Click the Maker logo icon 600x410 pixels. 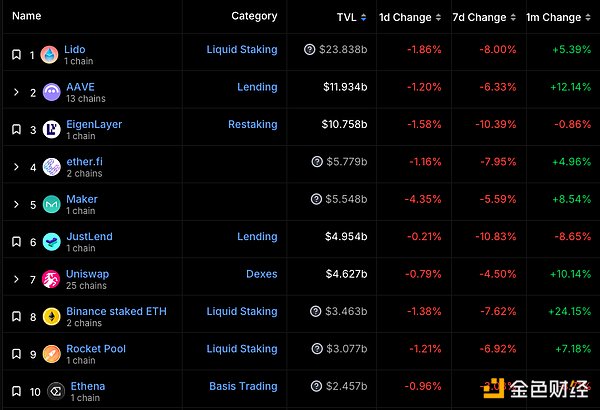[51, 205]
